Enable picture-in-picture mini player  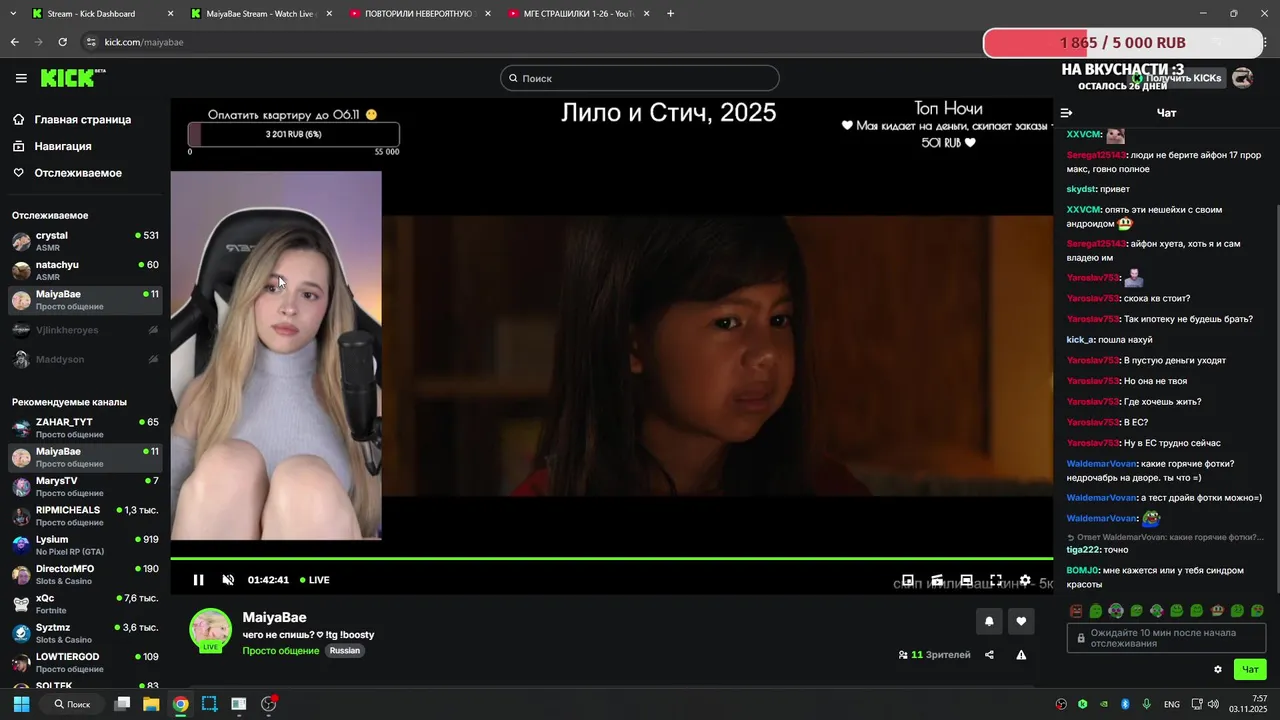coord(908,580)
